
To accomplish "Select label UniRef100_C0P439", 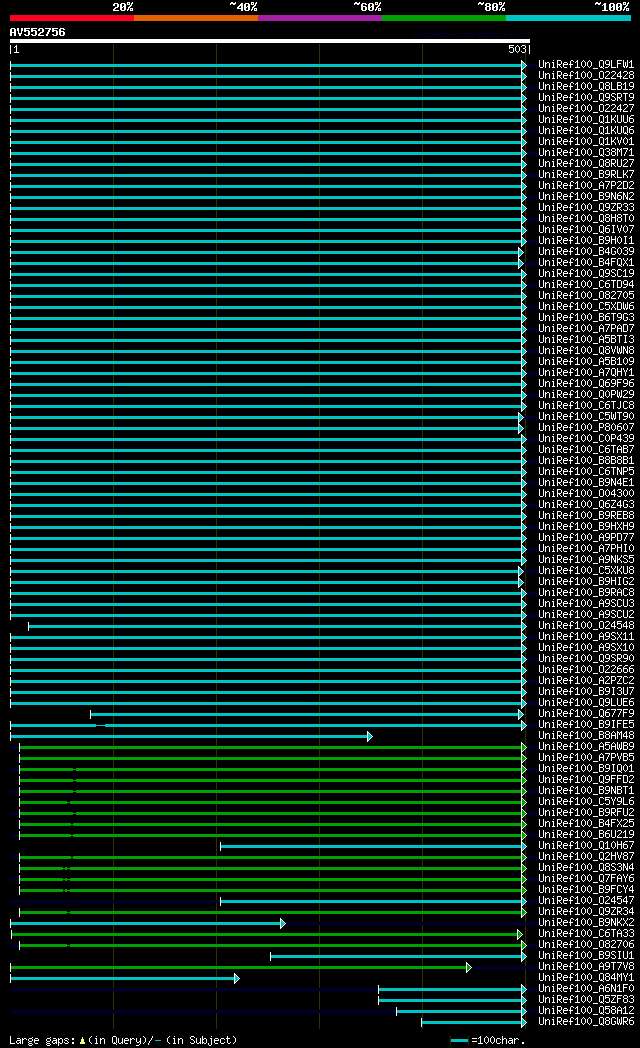I will coord(586,438).
